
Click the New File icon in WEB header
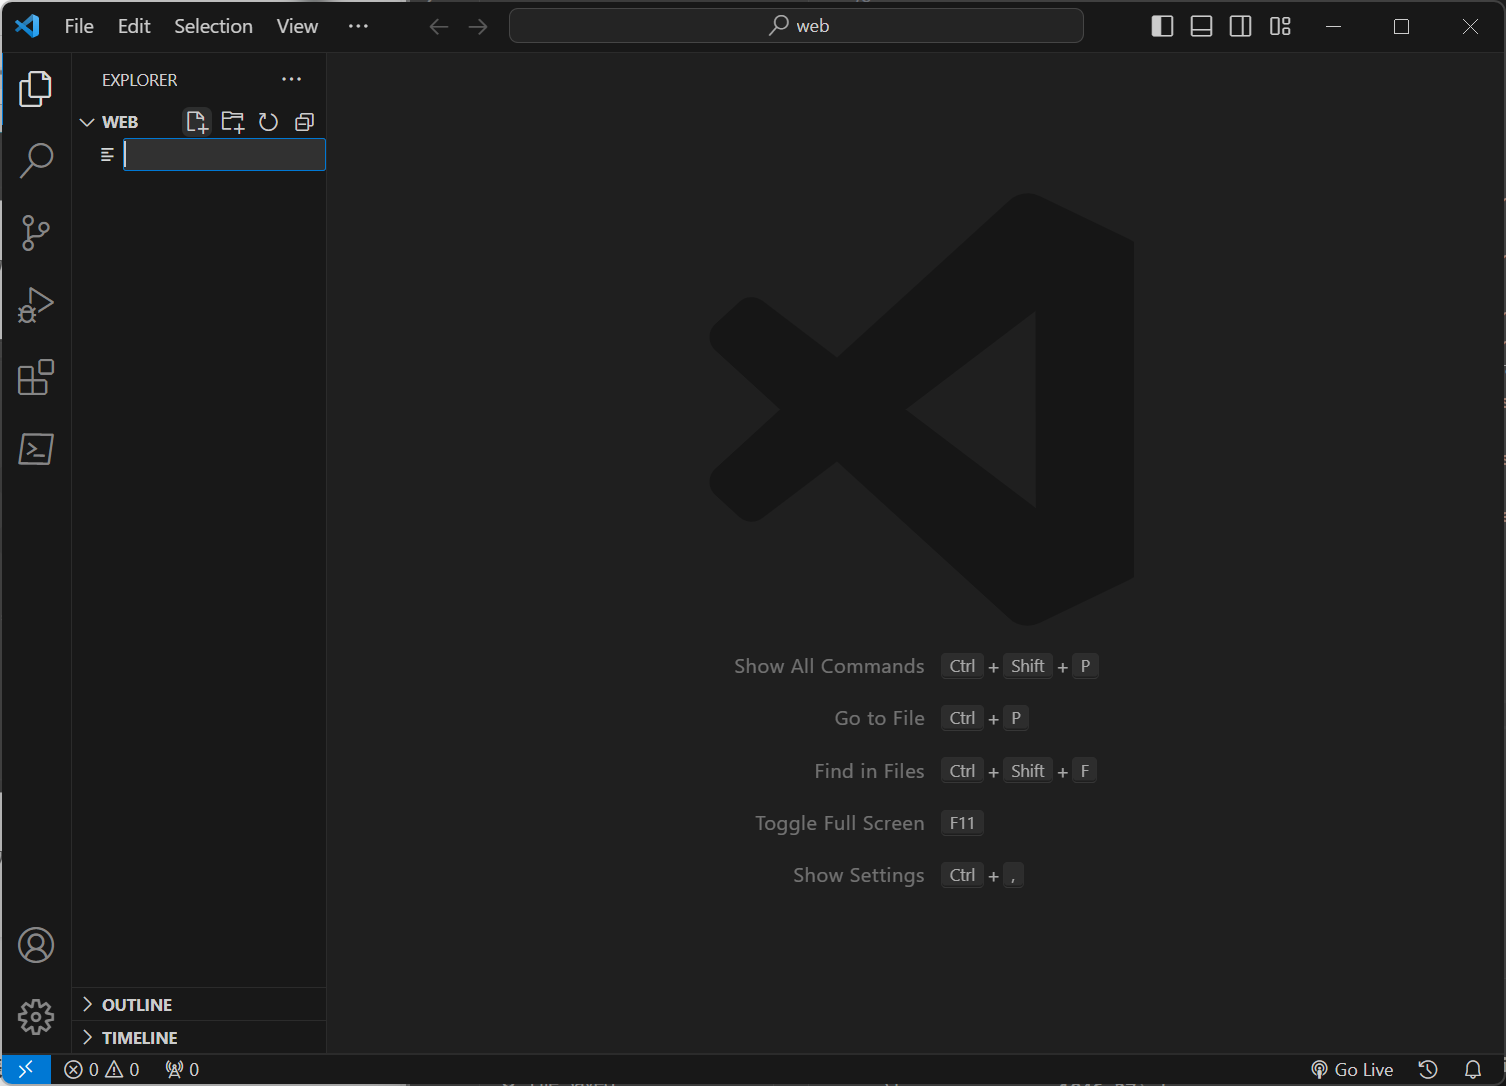pos(197,122)
